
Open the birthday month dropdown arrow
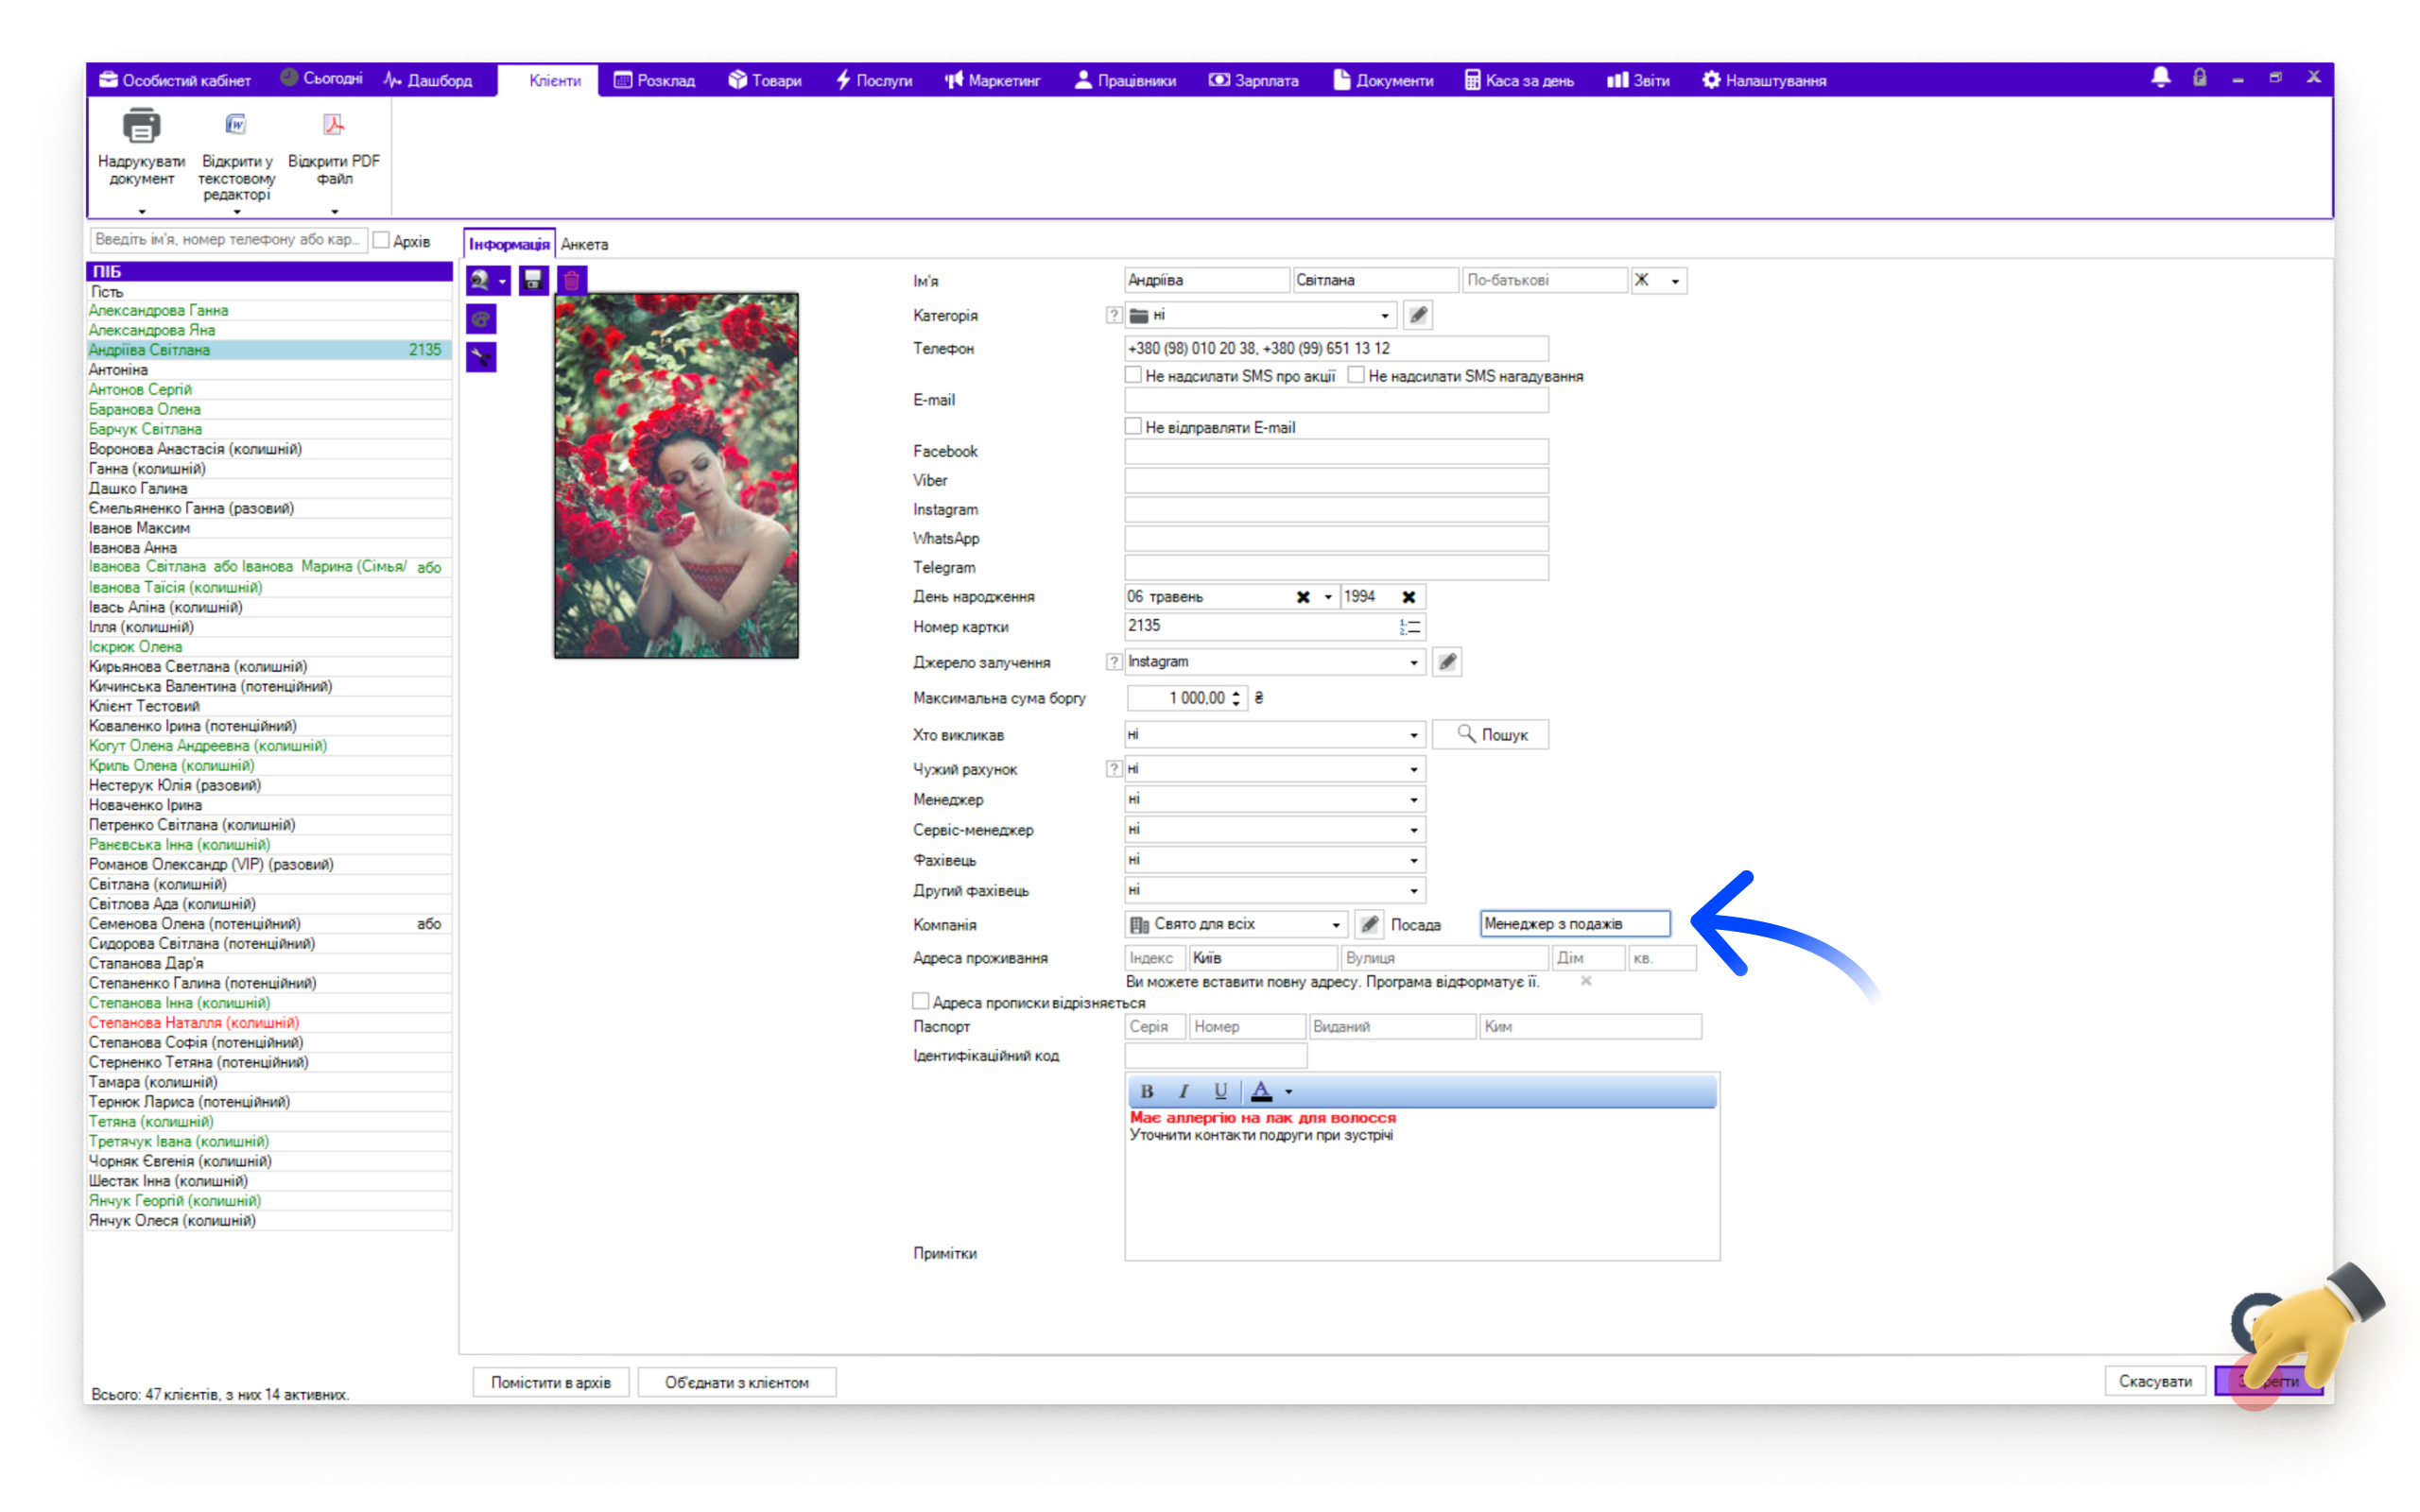pyautogui.click(x=1328, y=597)
